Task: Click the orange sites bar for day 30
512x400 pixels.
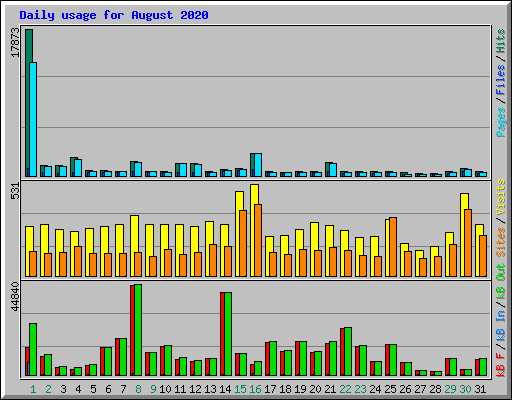Action: (x=468, y=243)
